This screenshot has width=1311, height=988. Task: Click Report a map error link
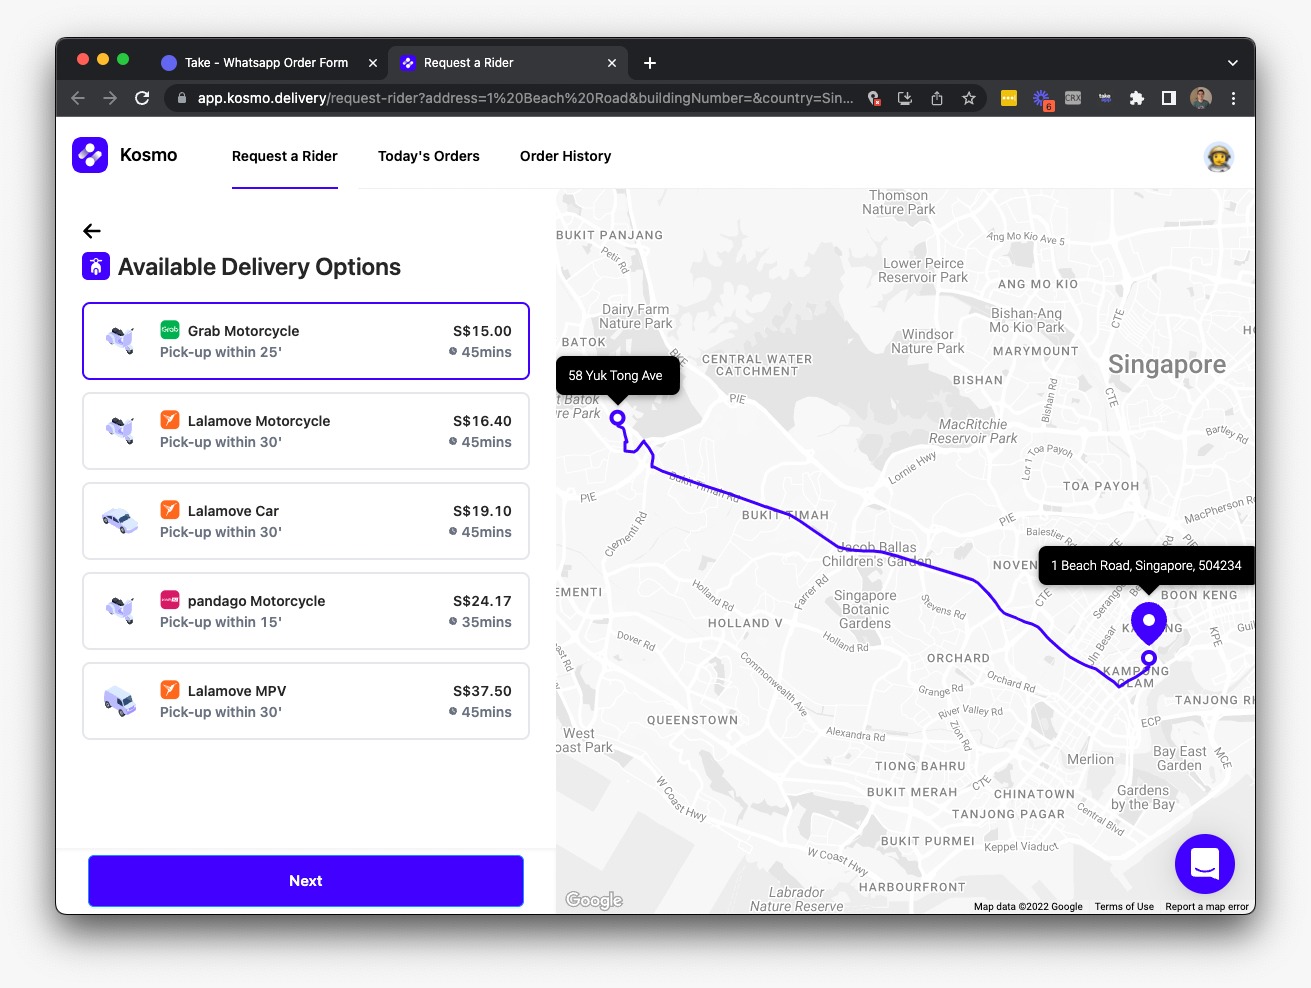point(1207,907)
